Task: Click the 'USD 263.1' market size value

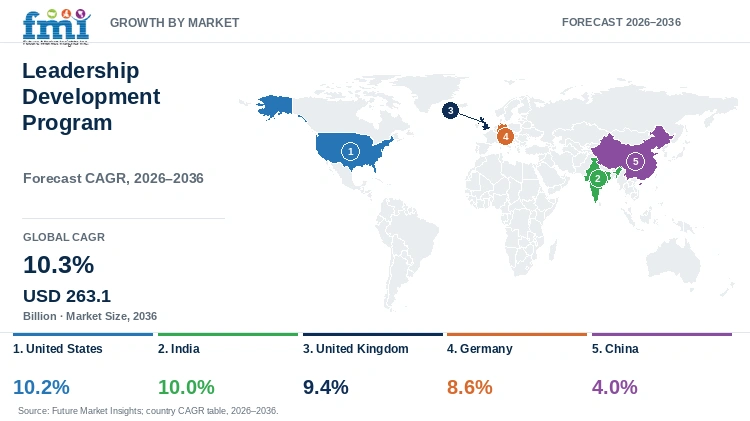Action: 67,296
